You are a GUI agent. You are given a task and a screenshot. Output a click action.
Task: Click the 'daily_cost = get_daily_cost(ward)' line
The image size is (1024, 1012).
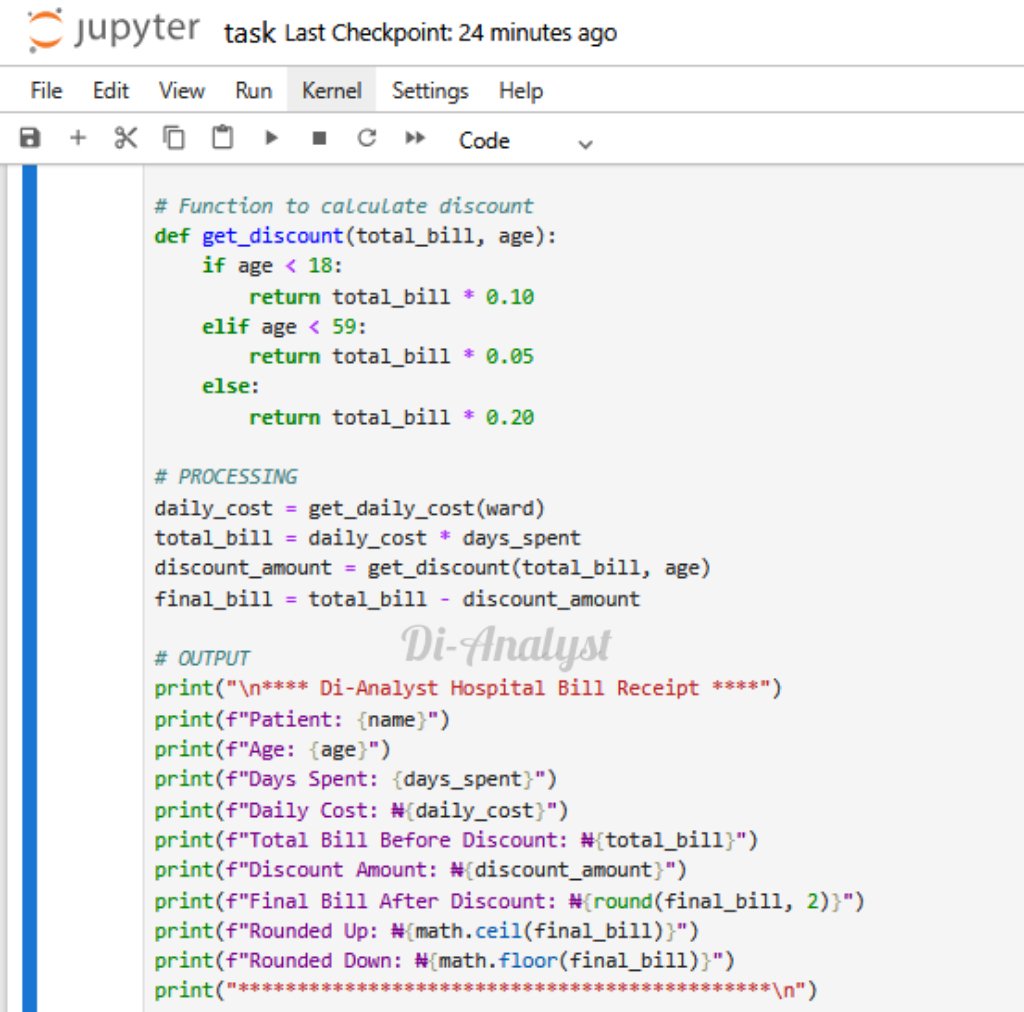[x=349, y=508]
